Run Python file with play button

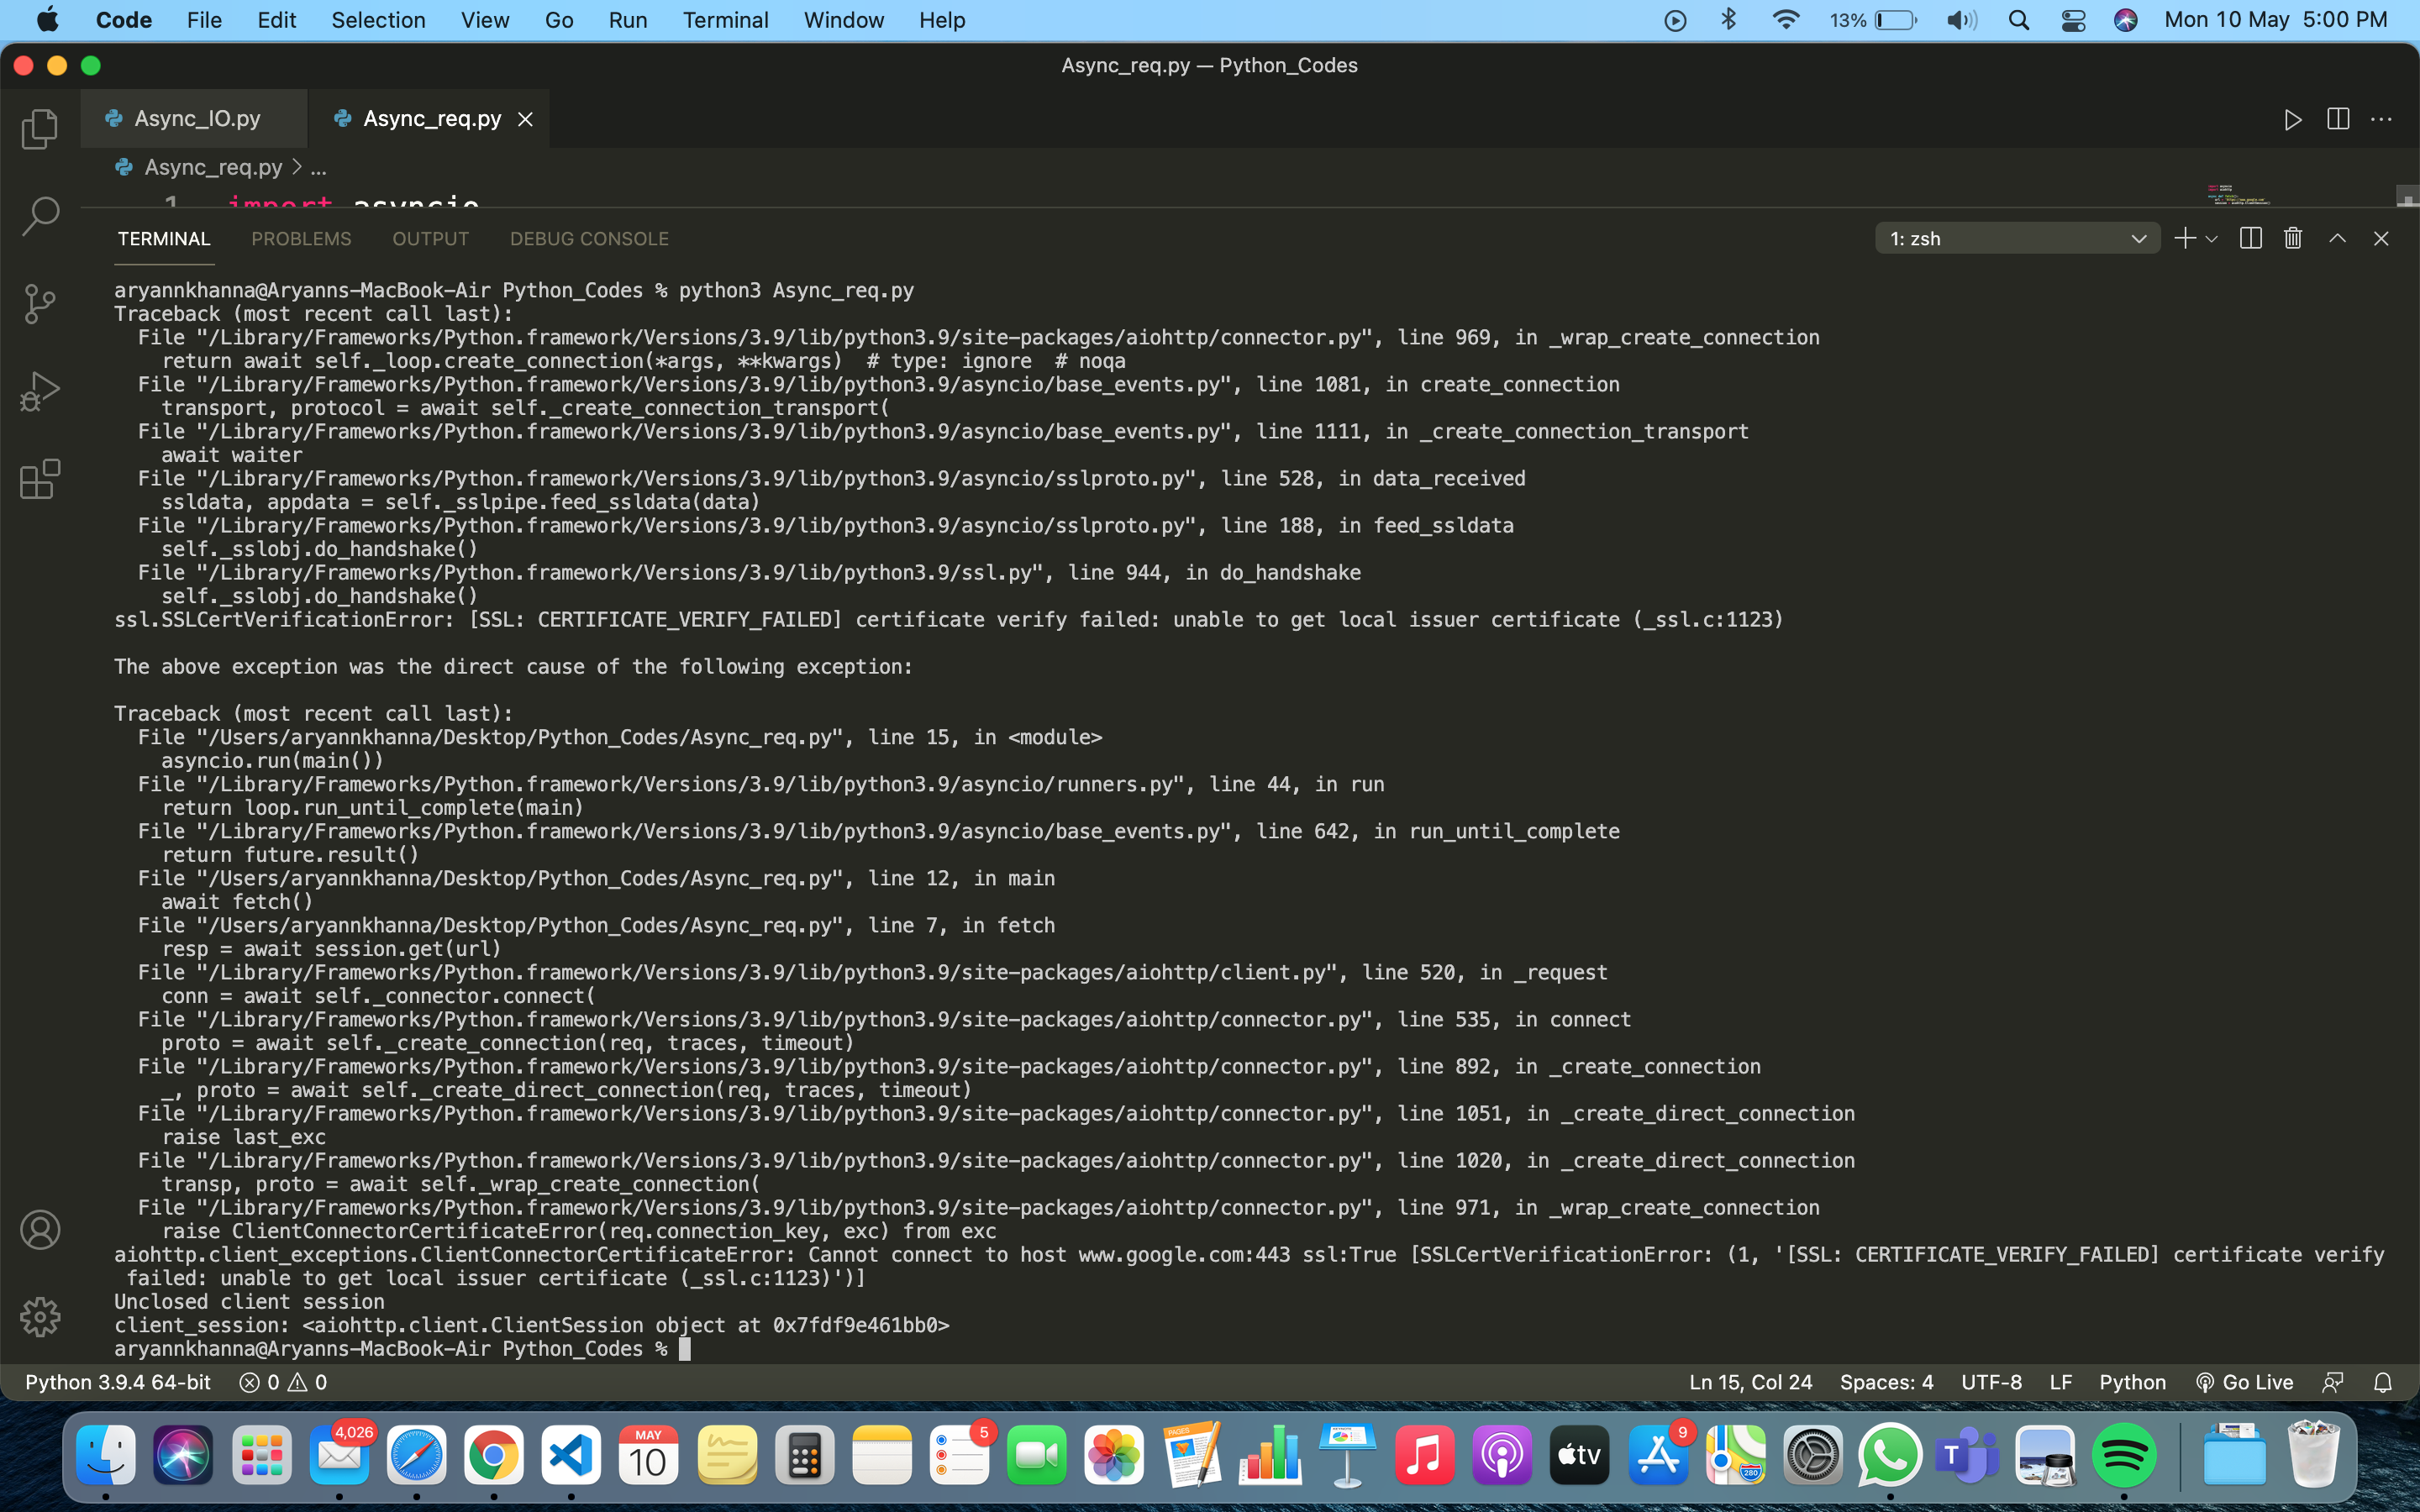click(x=2293, y=120)
